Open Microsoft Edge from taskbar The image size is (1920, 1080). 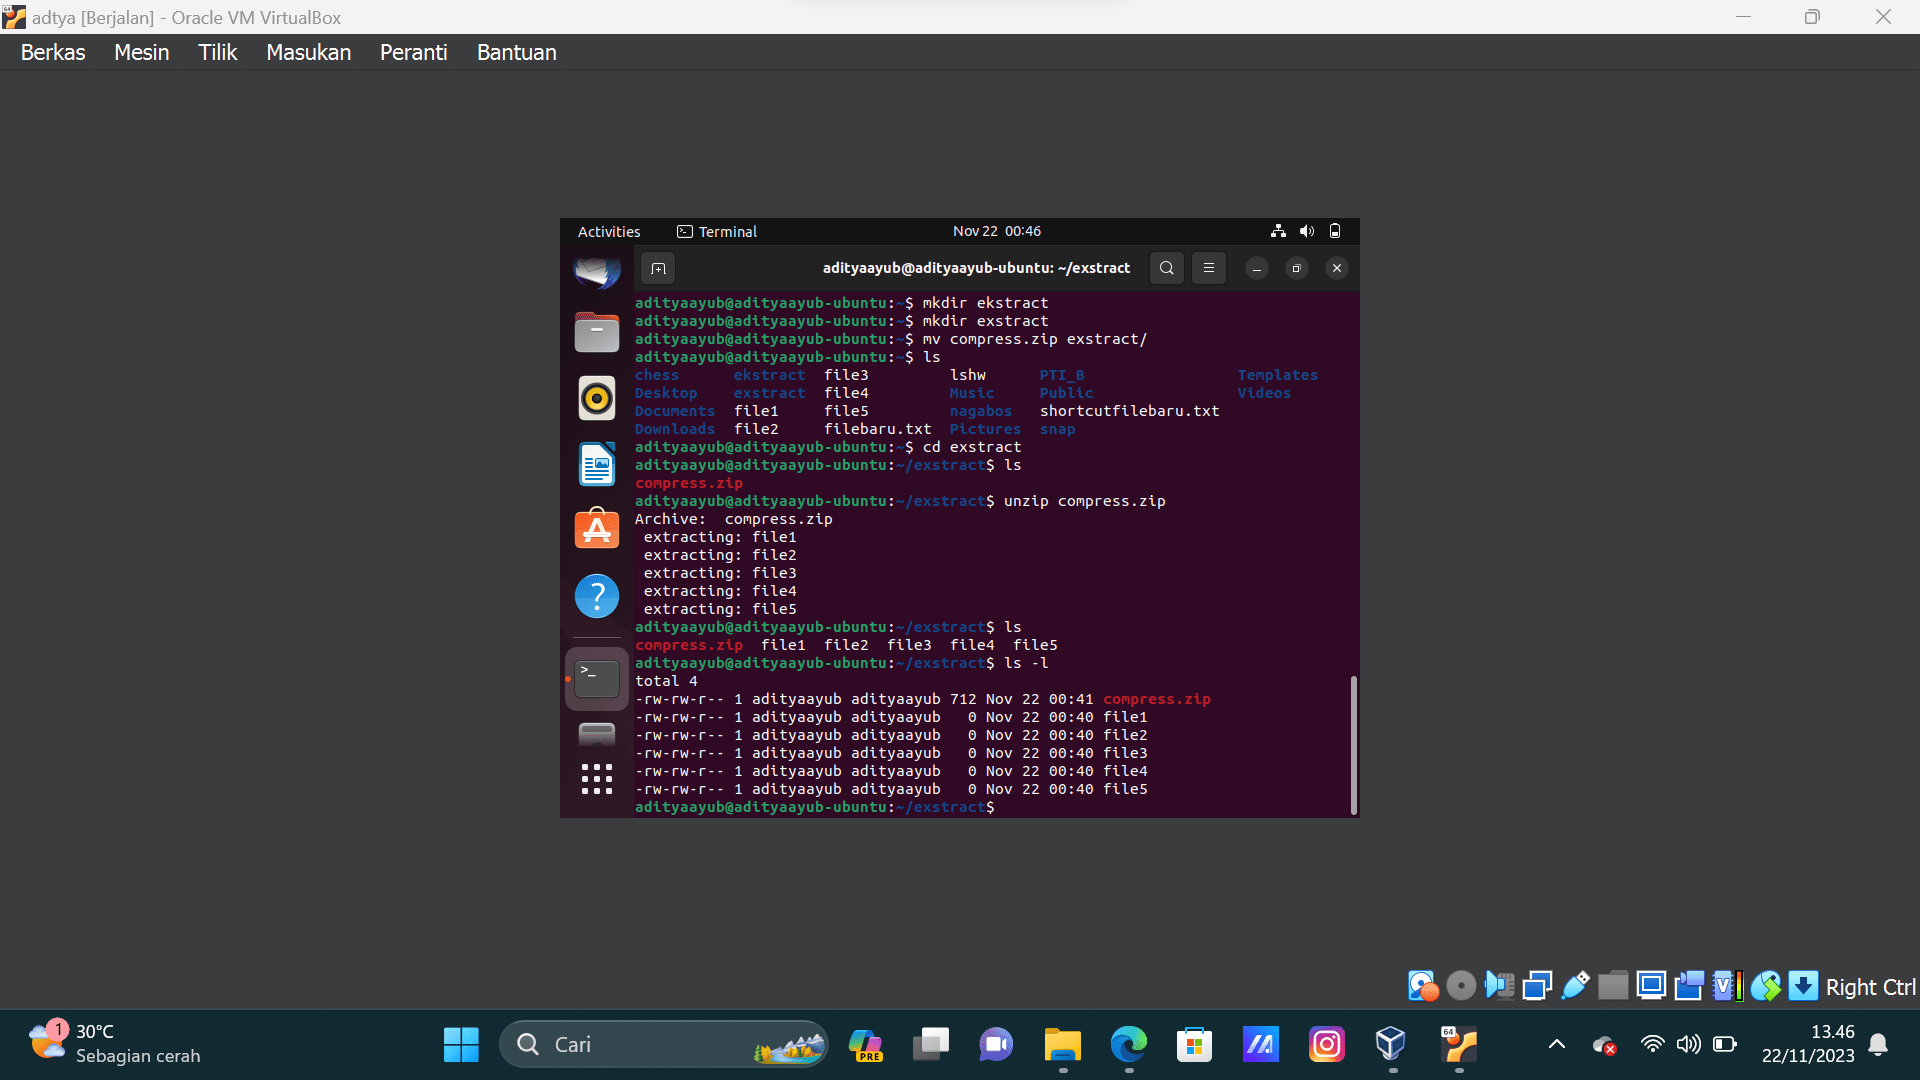pos(1128,1044)
